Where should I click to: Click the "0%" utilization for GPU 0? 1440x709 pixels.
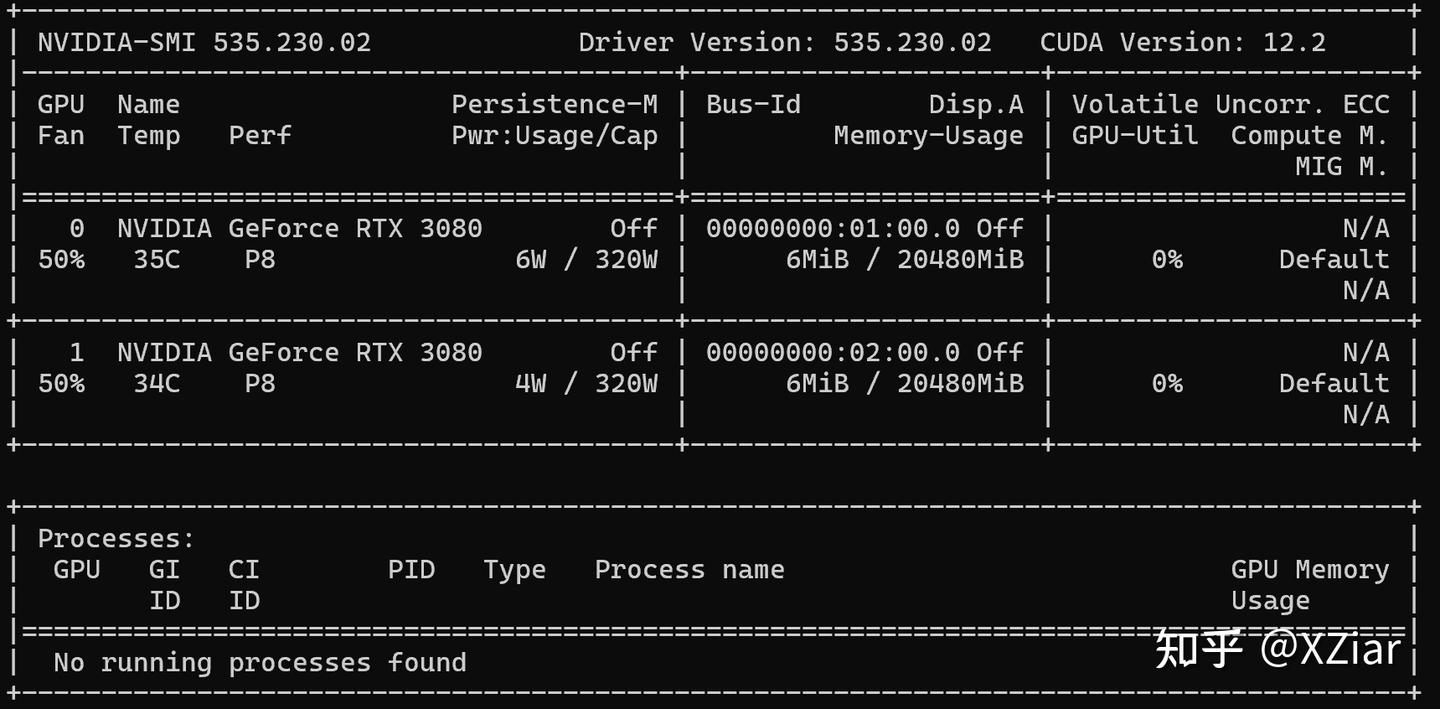pyautogui.click(x=1167, y=259)
